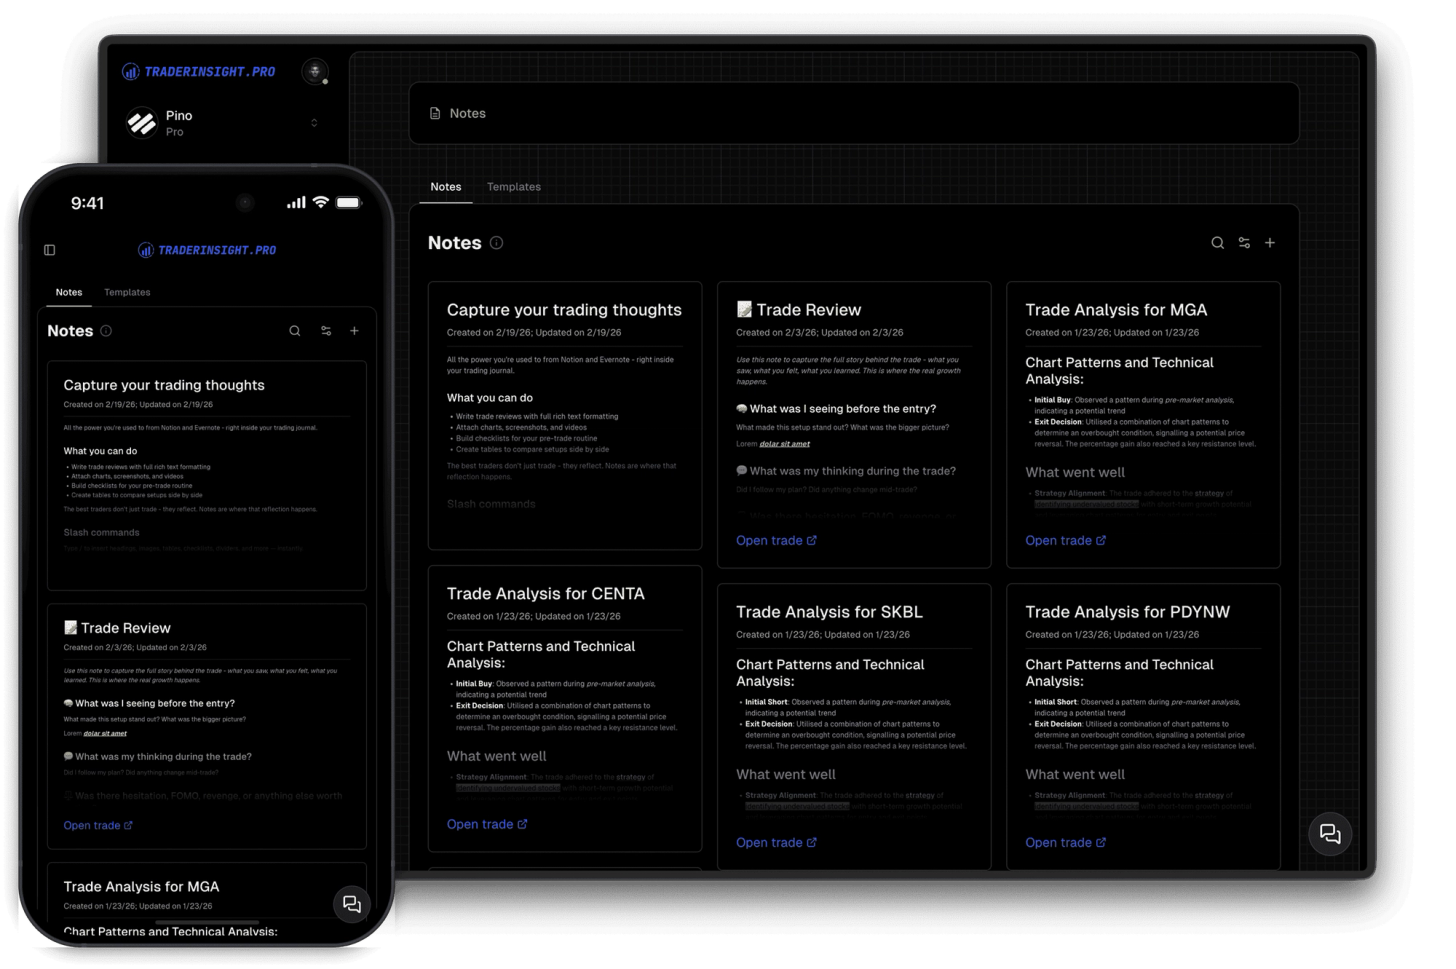1456x969 pixels.
Task: Open the filter icon on phone Notes header
Action: tap(326, 331)
